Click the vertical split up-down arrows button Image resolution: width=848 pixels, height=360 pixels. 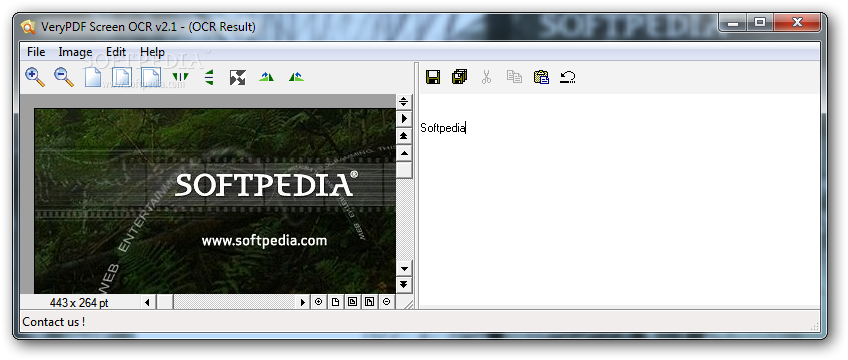[x=404, y=101]
